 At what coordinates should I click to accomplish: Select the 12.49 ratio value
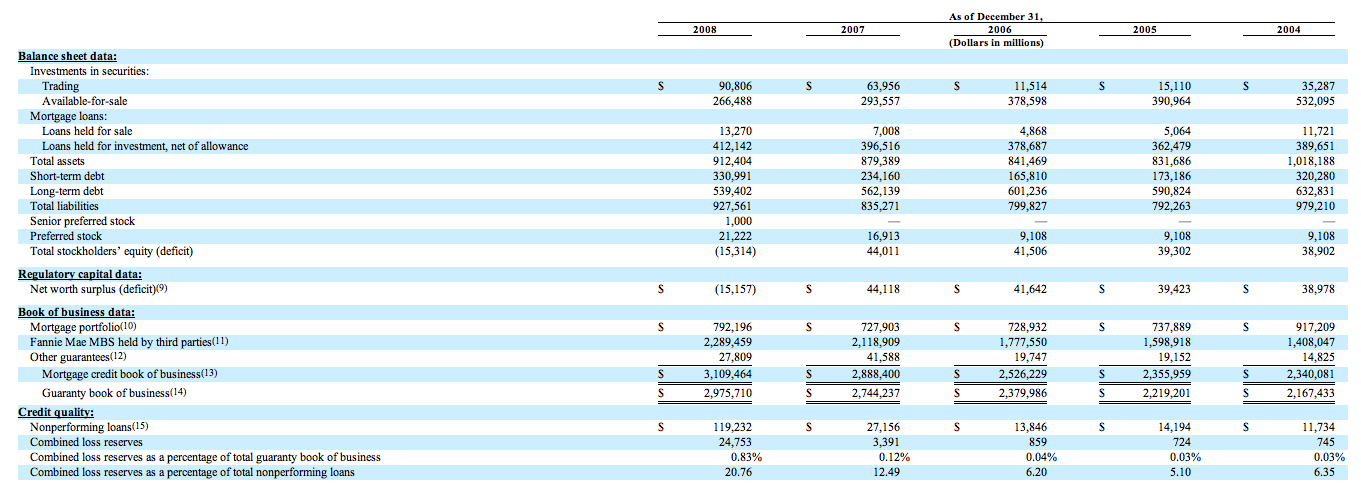tap(887, 472)
